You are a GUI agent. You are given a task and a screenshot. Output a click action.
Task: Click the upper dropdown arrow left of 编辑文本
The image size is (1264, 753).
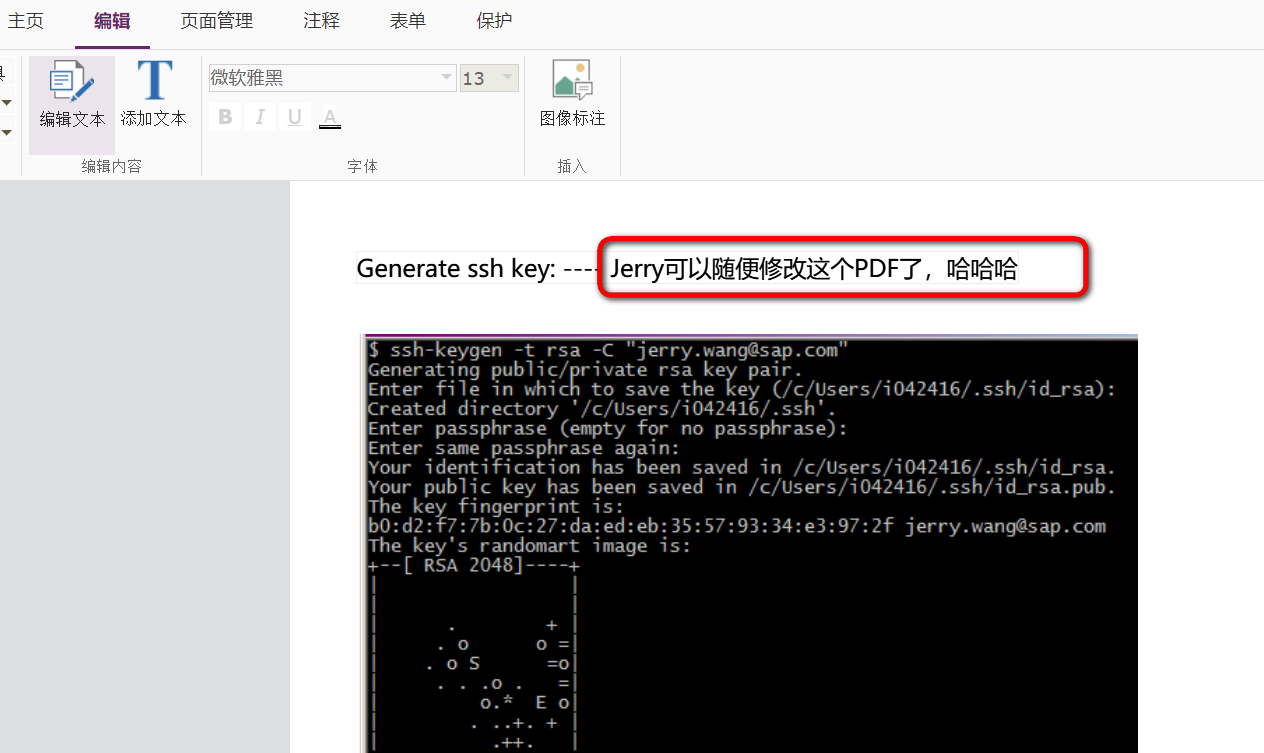tap(7, 102)
